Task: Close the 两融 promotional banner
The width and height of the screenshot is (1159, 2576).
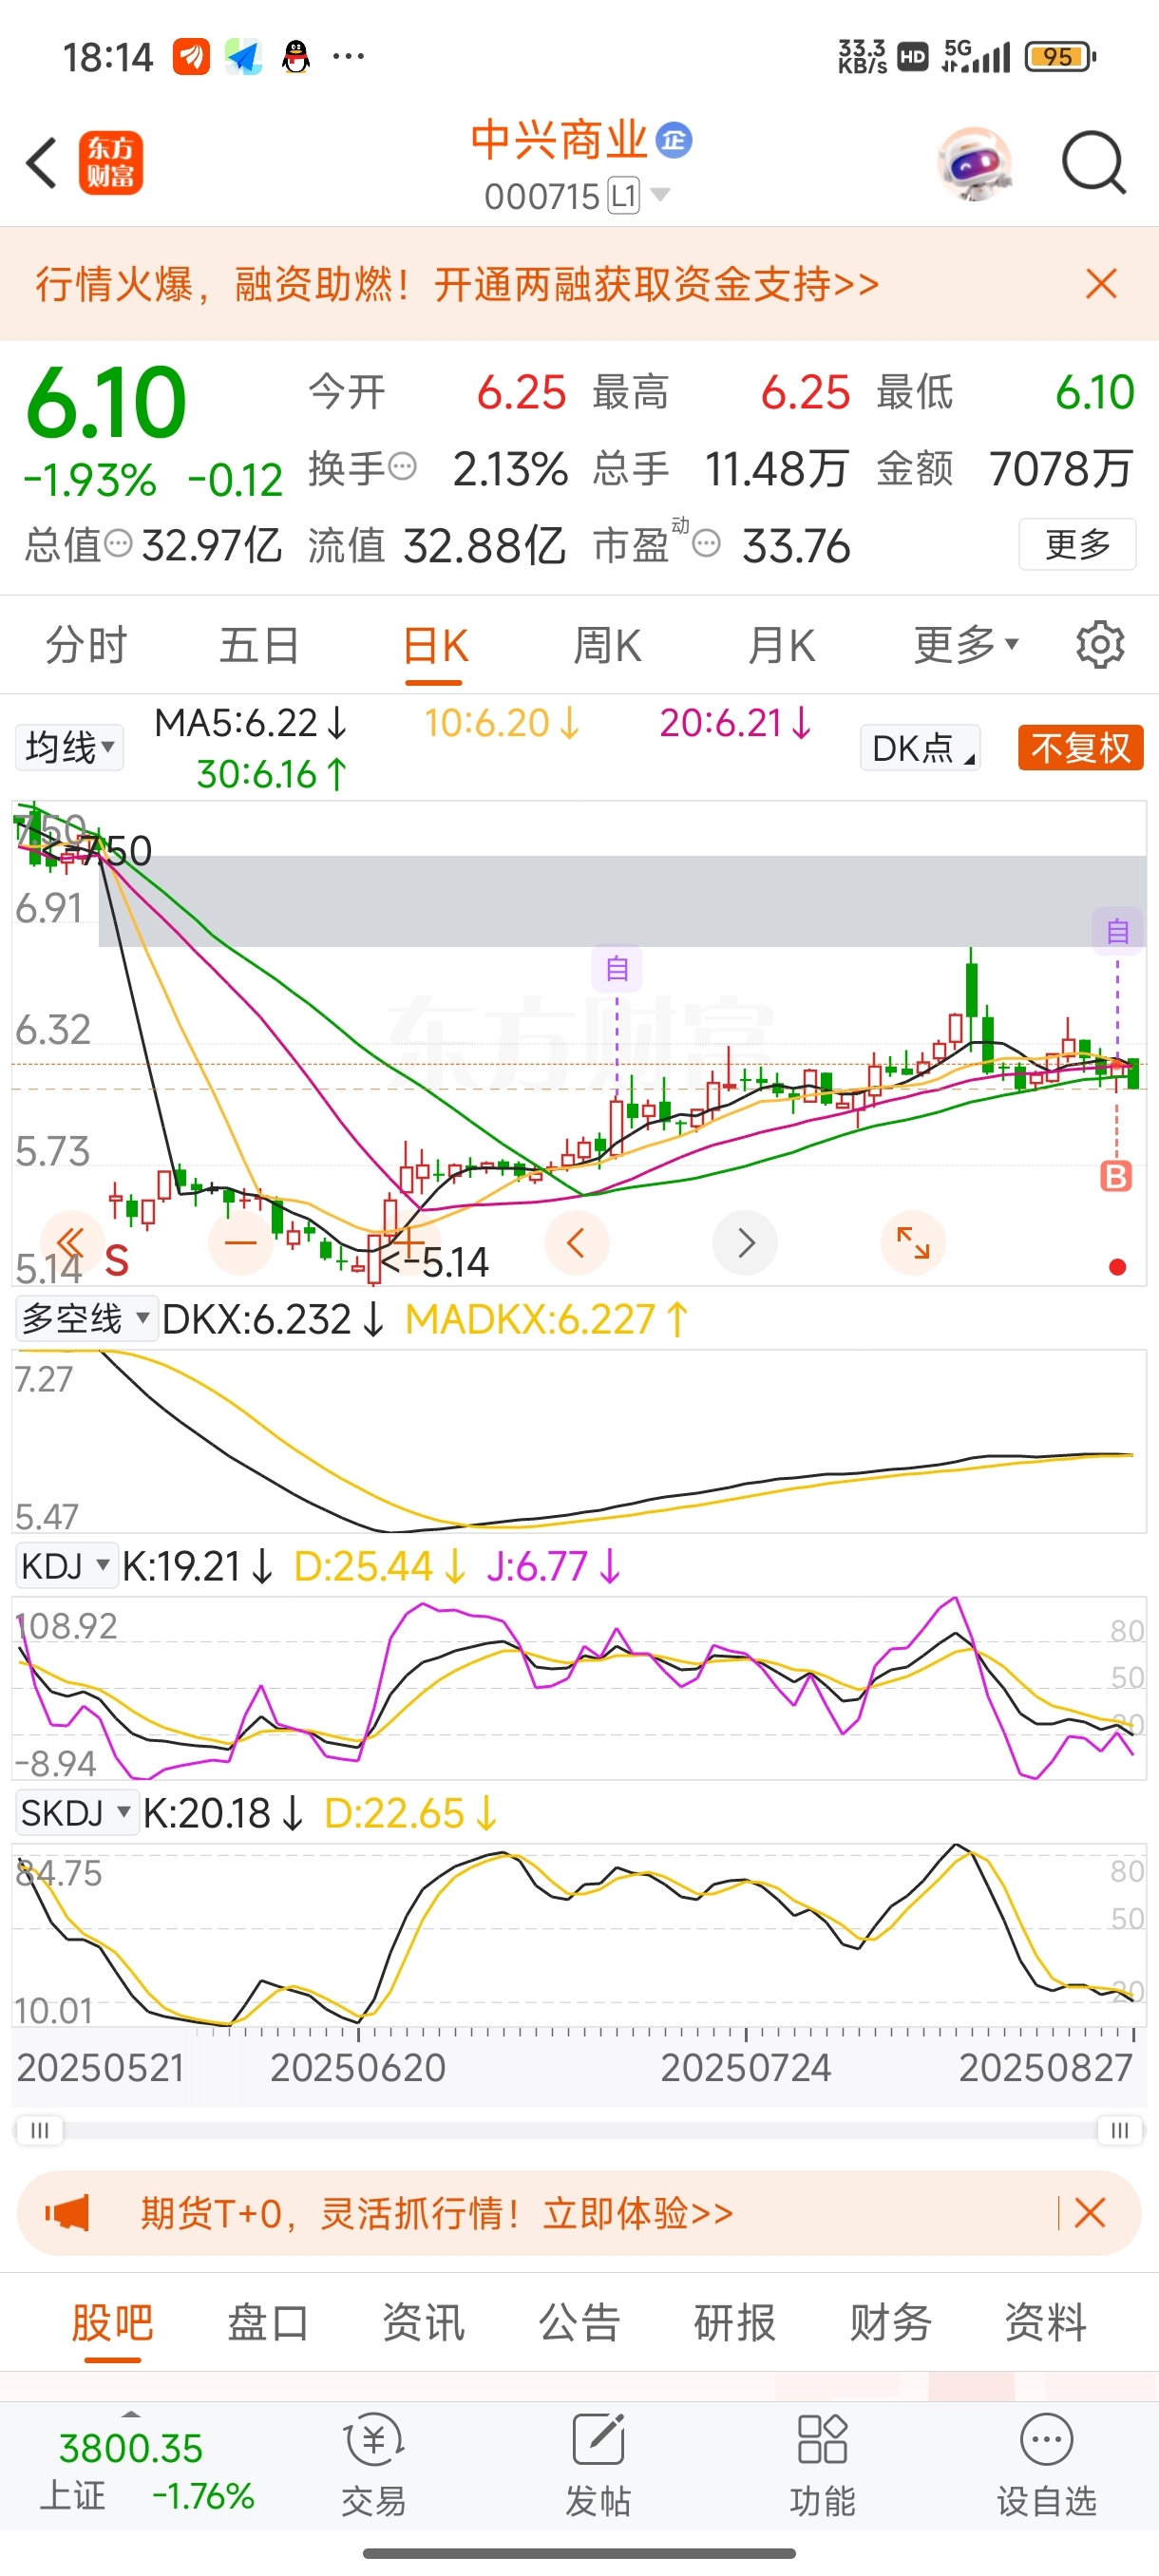Action: coord(1101,284)
